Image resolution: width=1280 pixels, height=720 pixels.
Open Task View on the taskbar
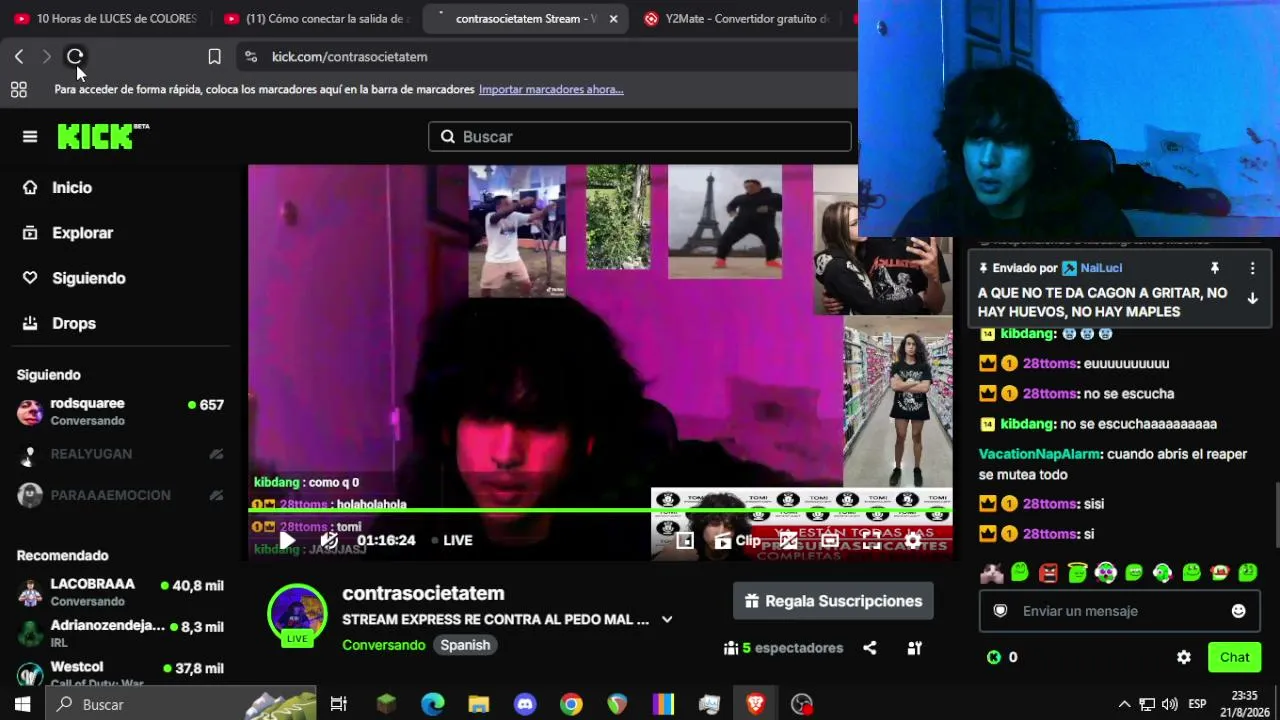[339, 705]
